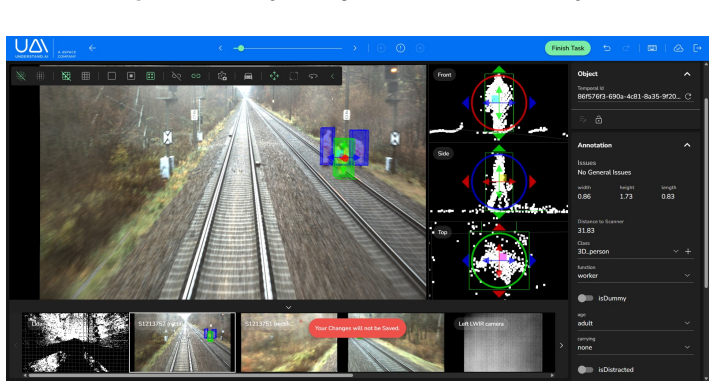The width and height of the screenshot is (715, 387).
Task: Click the exit task icon
Action: pyautogui.click(x=697, y=48)
